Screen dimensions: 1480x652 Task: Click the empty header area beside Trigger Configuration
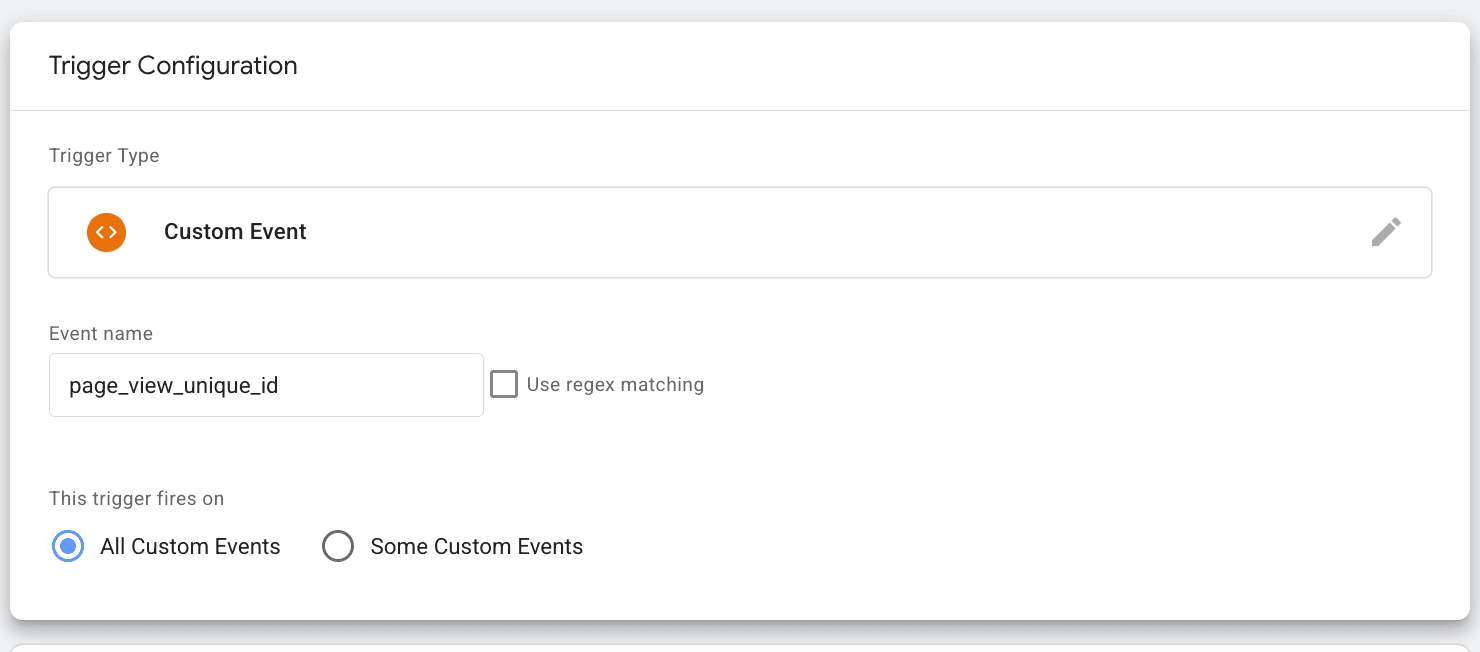850,66
